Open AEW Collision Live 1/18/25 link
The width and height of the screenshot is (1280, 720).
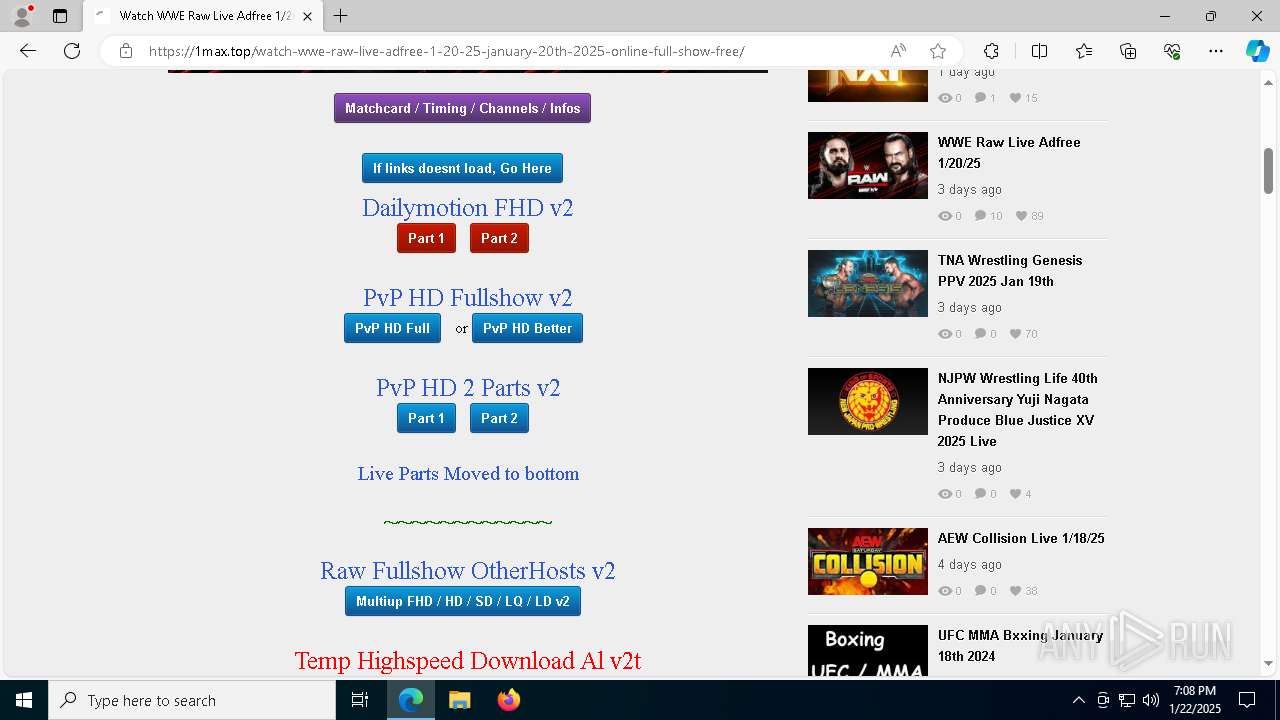[1021, 538]
